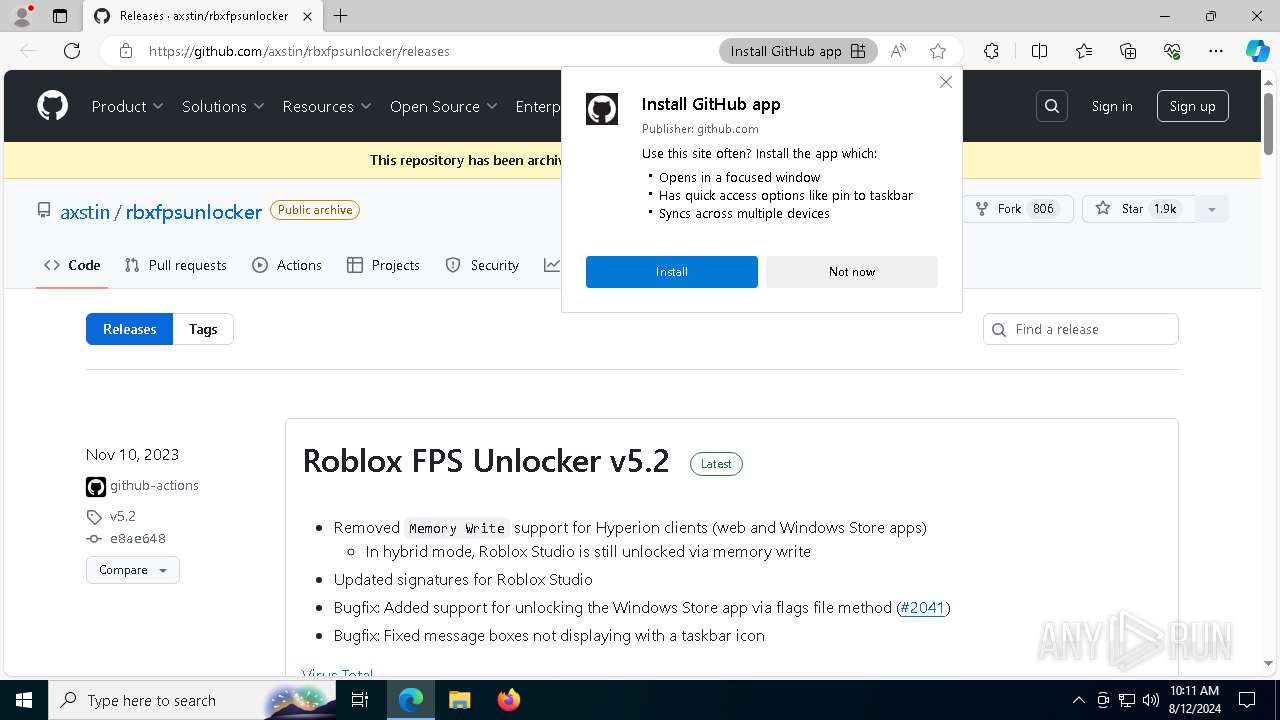This screenshot has height=720, width=1280.
Task: Switch to the Projects tab
Action: pyautogui.click(x=383, y=265)
